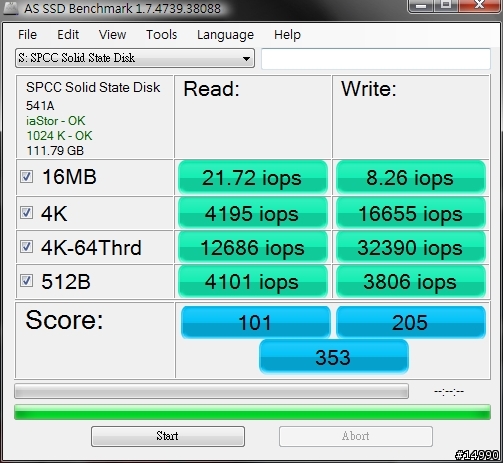Screen dimensions: 503x463
Task: Click the 16MB read result 21.72 iops
Action: (253, 177)
